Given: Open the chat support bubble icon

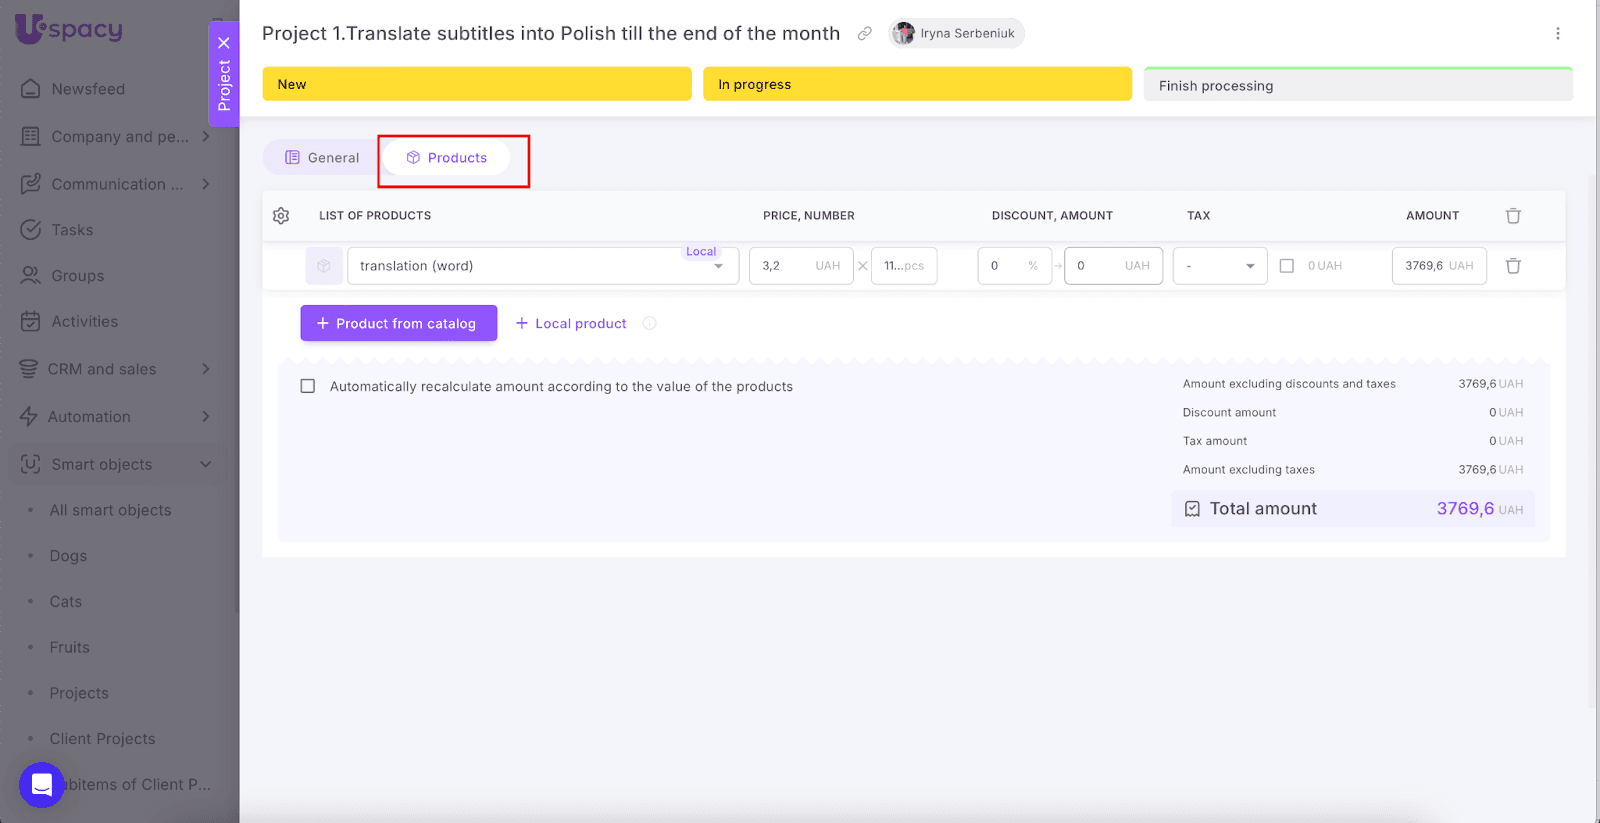Looking at the screenshot, I should click(42, 785).
